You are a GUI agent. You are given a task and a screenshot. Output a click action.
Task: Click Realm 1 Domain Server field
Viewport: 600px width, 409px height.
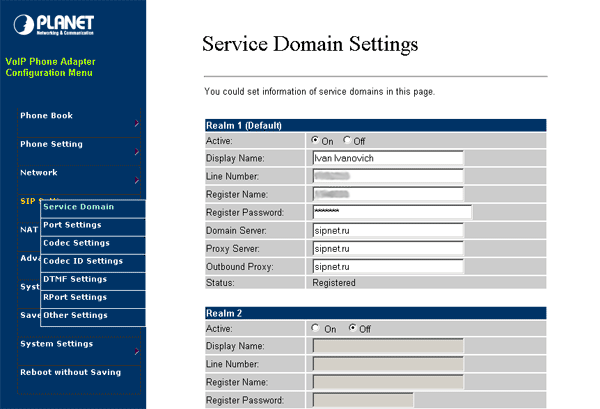pyautogui.click(x=388, y=230)
